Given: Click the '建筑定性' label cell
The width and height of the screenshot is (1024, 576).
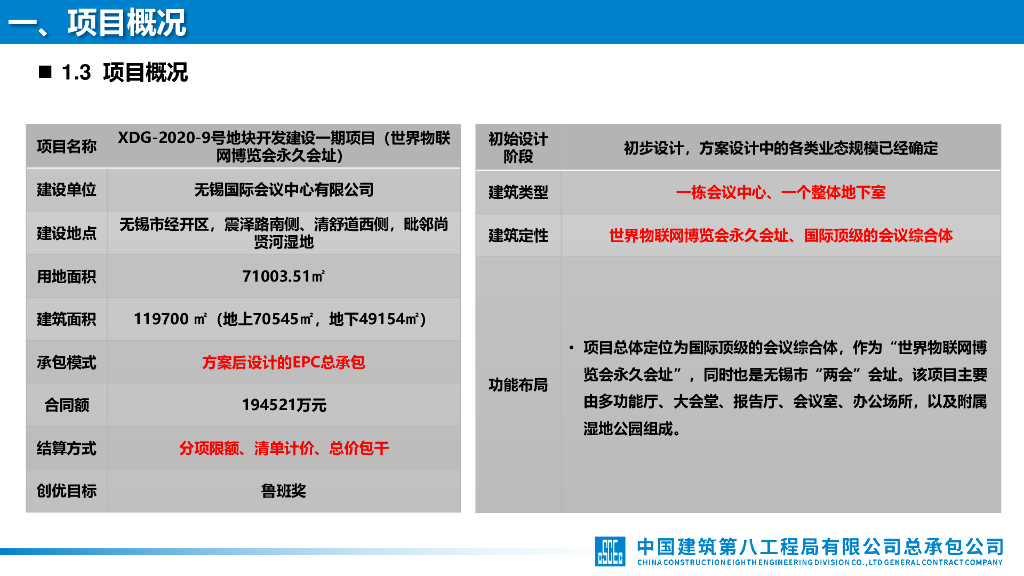Looking at the screenshot, I should [x=519, y=236].
